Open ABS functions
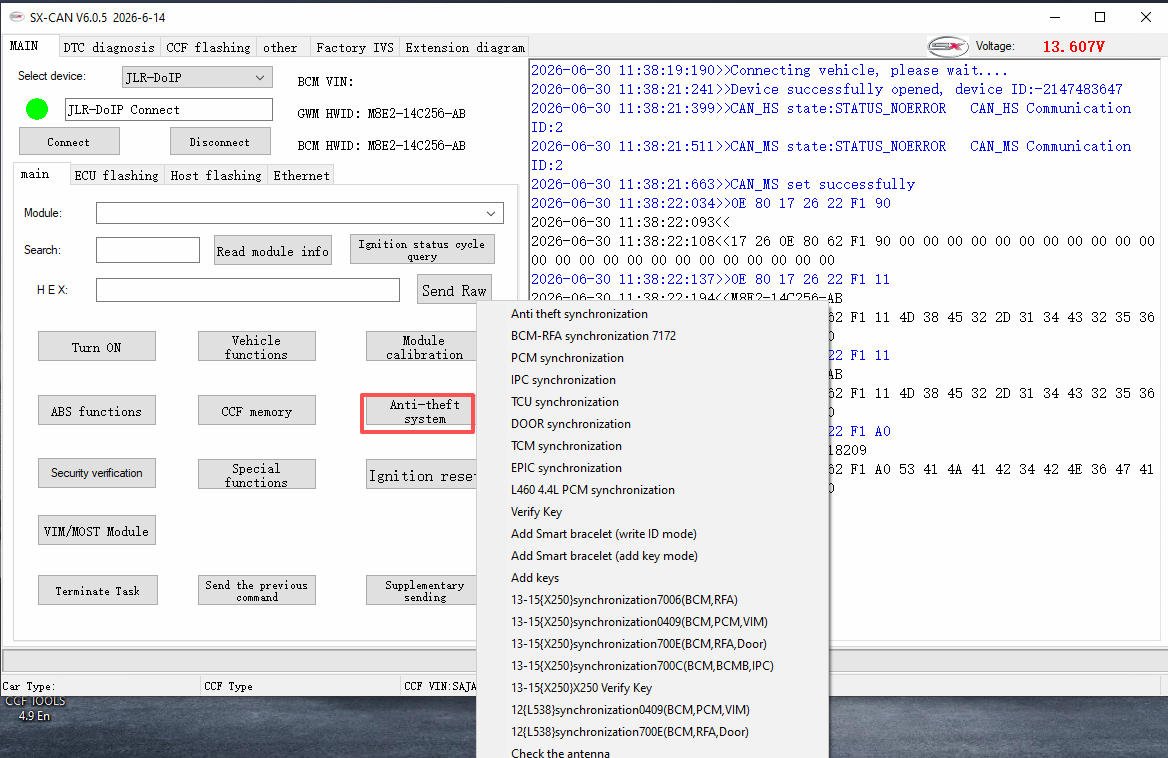This screenshot has width=1168, height=758. pos(97,411)
